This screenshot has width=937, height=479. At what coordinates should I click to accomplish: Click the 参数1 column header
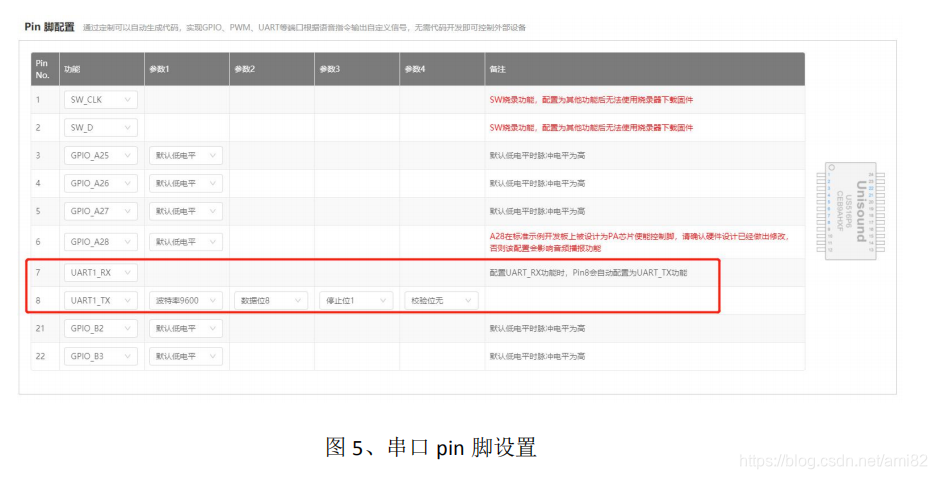187,69
